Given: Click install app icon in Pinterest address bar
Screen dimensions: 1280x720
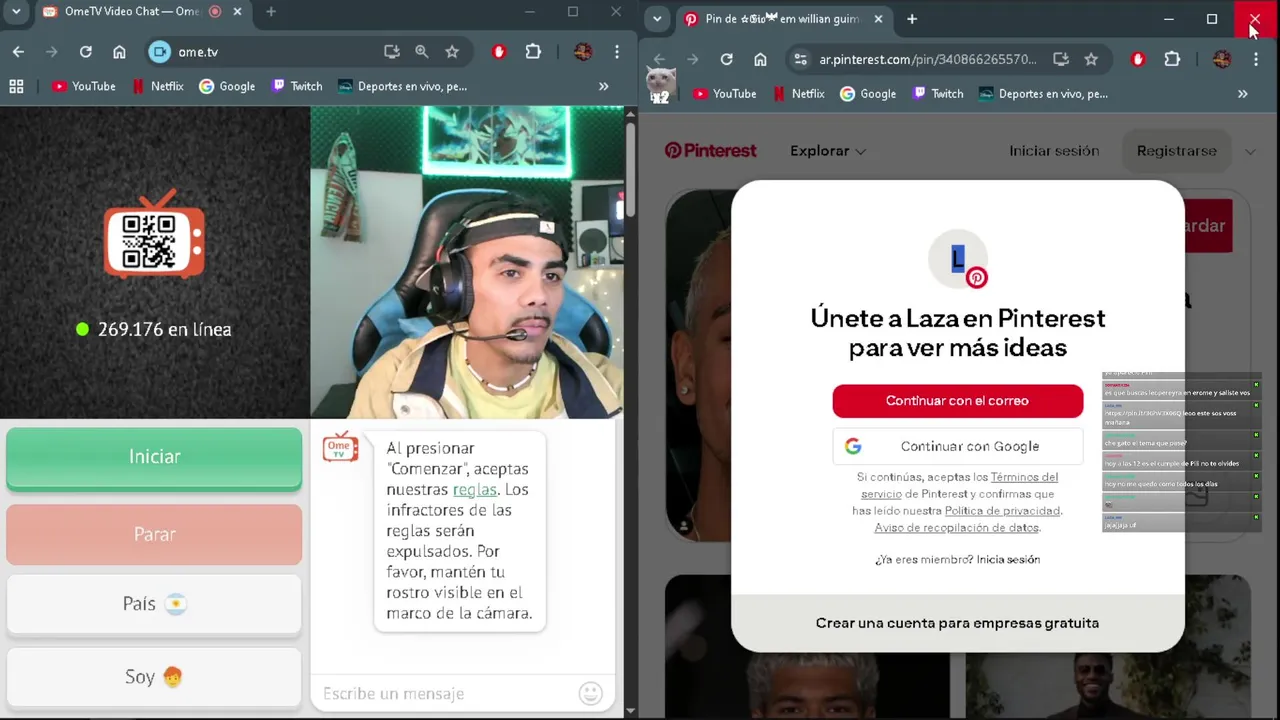Looking at the screenshot, I should pyautogui.click(x=1061, y=60).
